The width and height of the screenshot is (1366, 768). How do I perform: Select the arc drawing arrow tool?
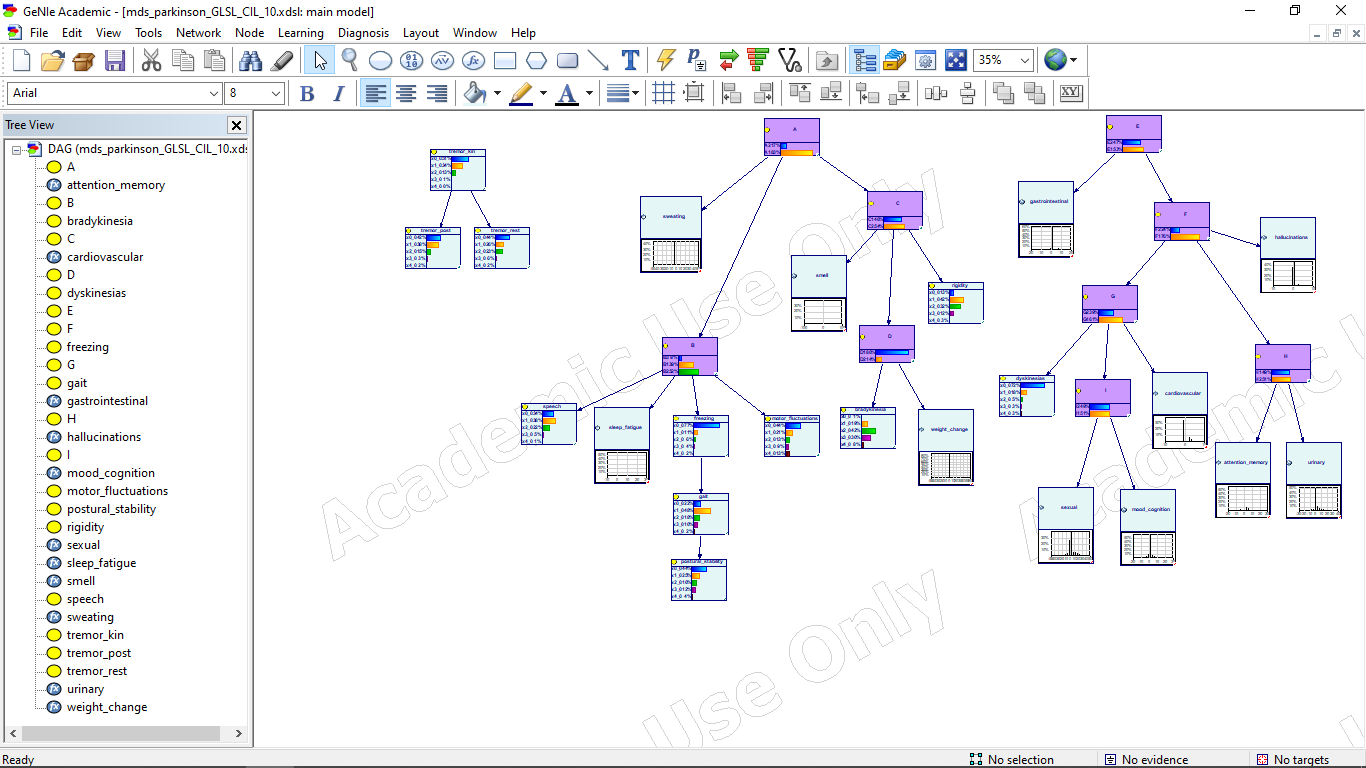(598, 60)
